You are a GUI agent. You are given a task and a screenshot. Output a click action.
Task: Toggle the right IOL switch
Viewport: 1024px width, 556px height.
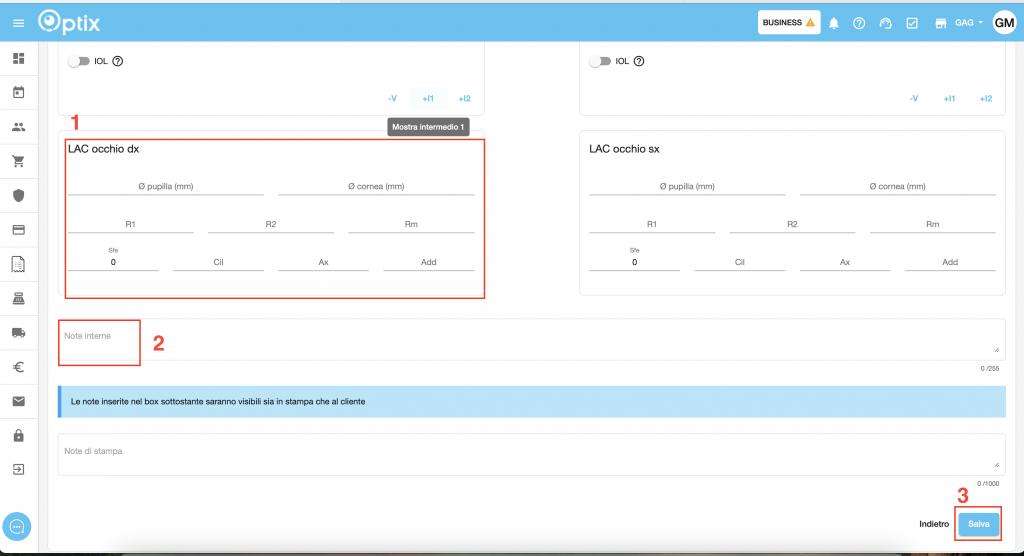[600, 61]
